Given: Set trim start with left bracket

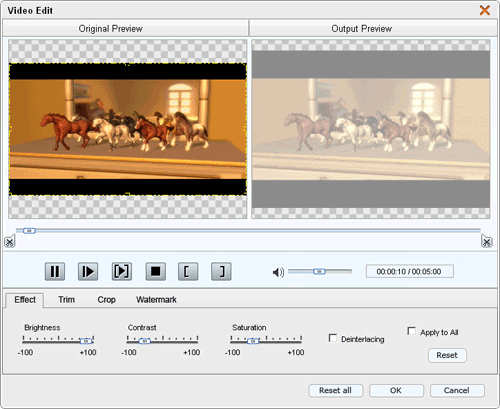Looking at the screenshot, I should (188, 271).
